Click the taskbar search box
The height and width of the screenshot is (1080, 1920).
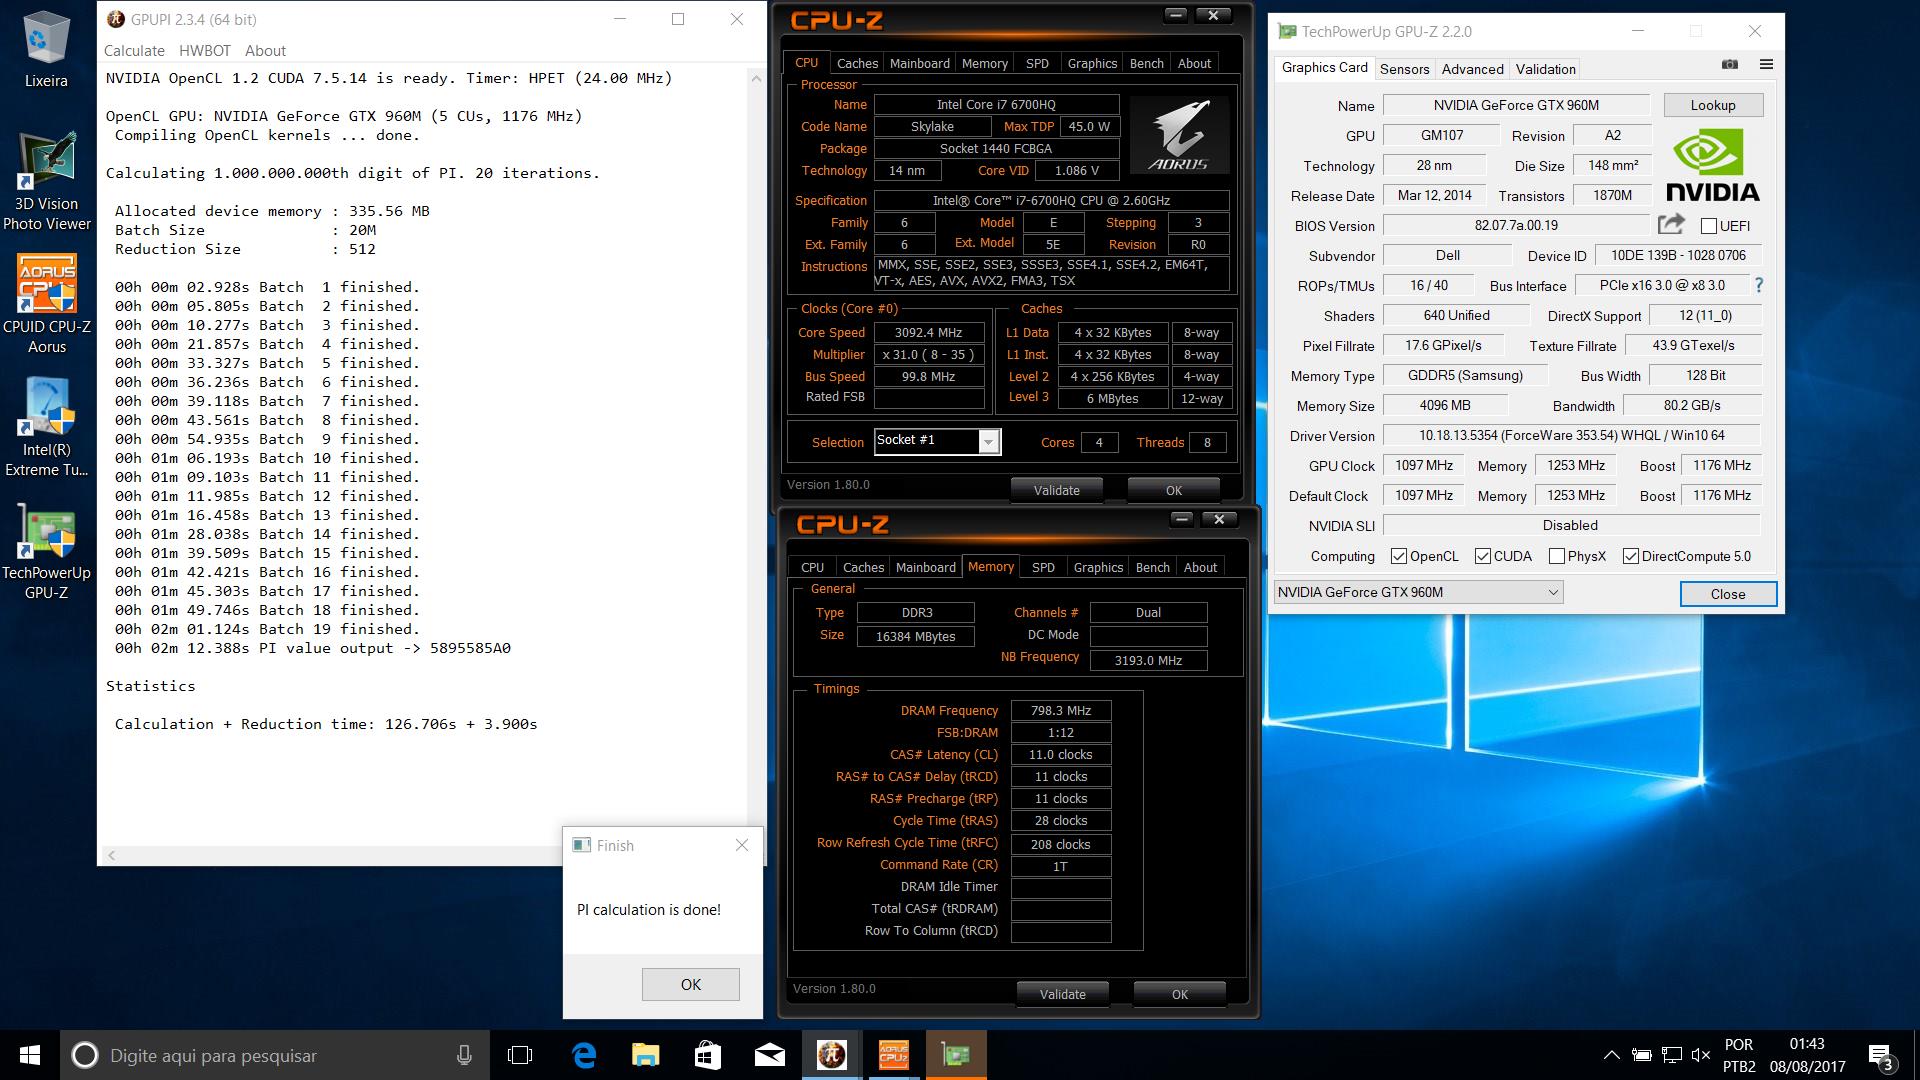(275, 1055)
